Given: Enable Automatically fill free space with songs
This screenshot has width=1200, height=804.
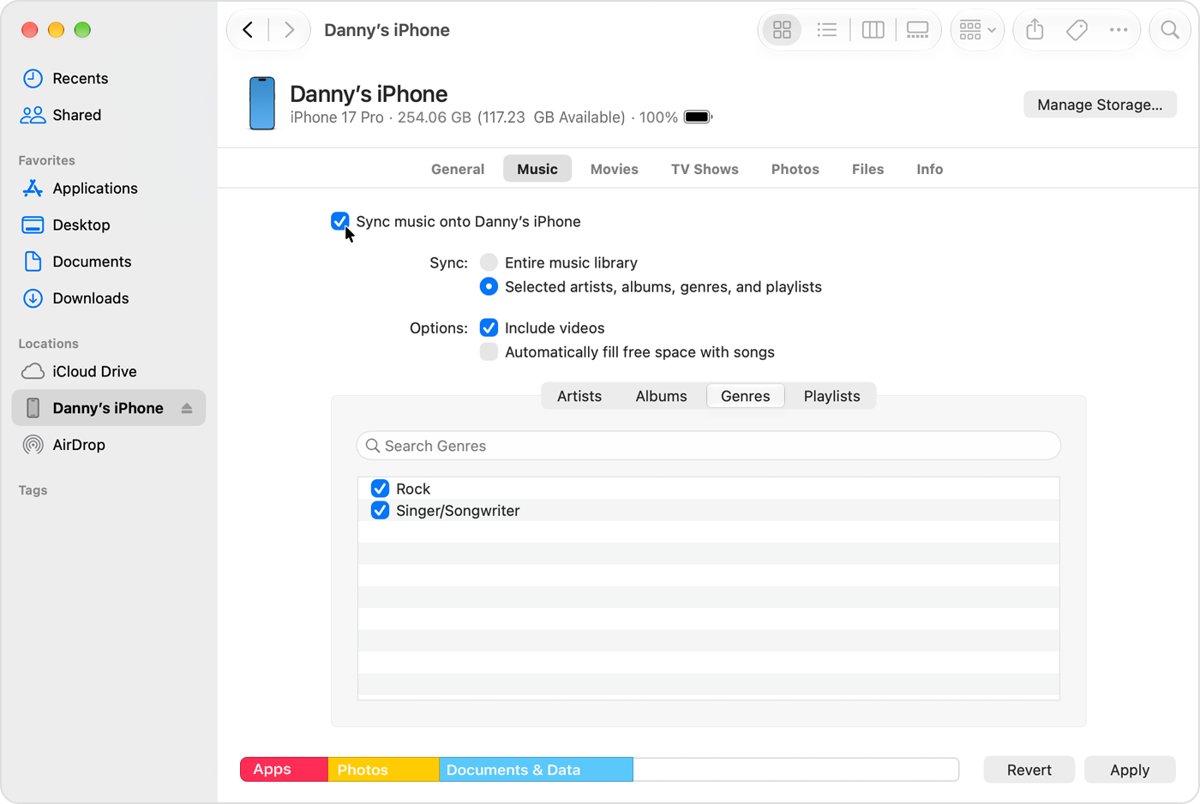Looking at the screenshot, I should point(488,351).
